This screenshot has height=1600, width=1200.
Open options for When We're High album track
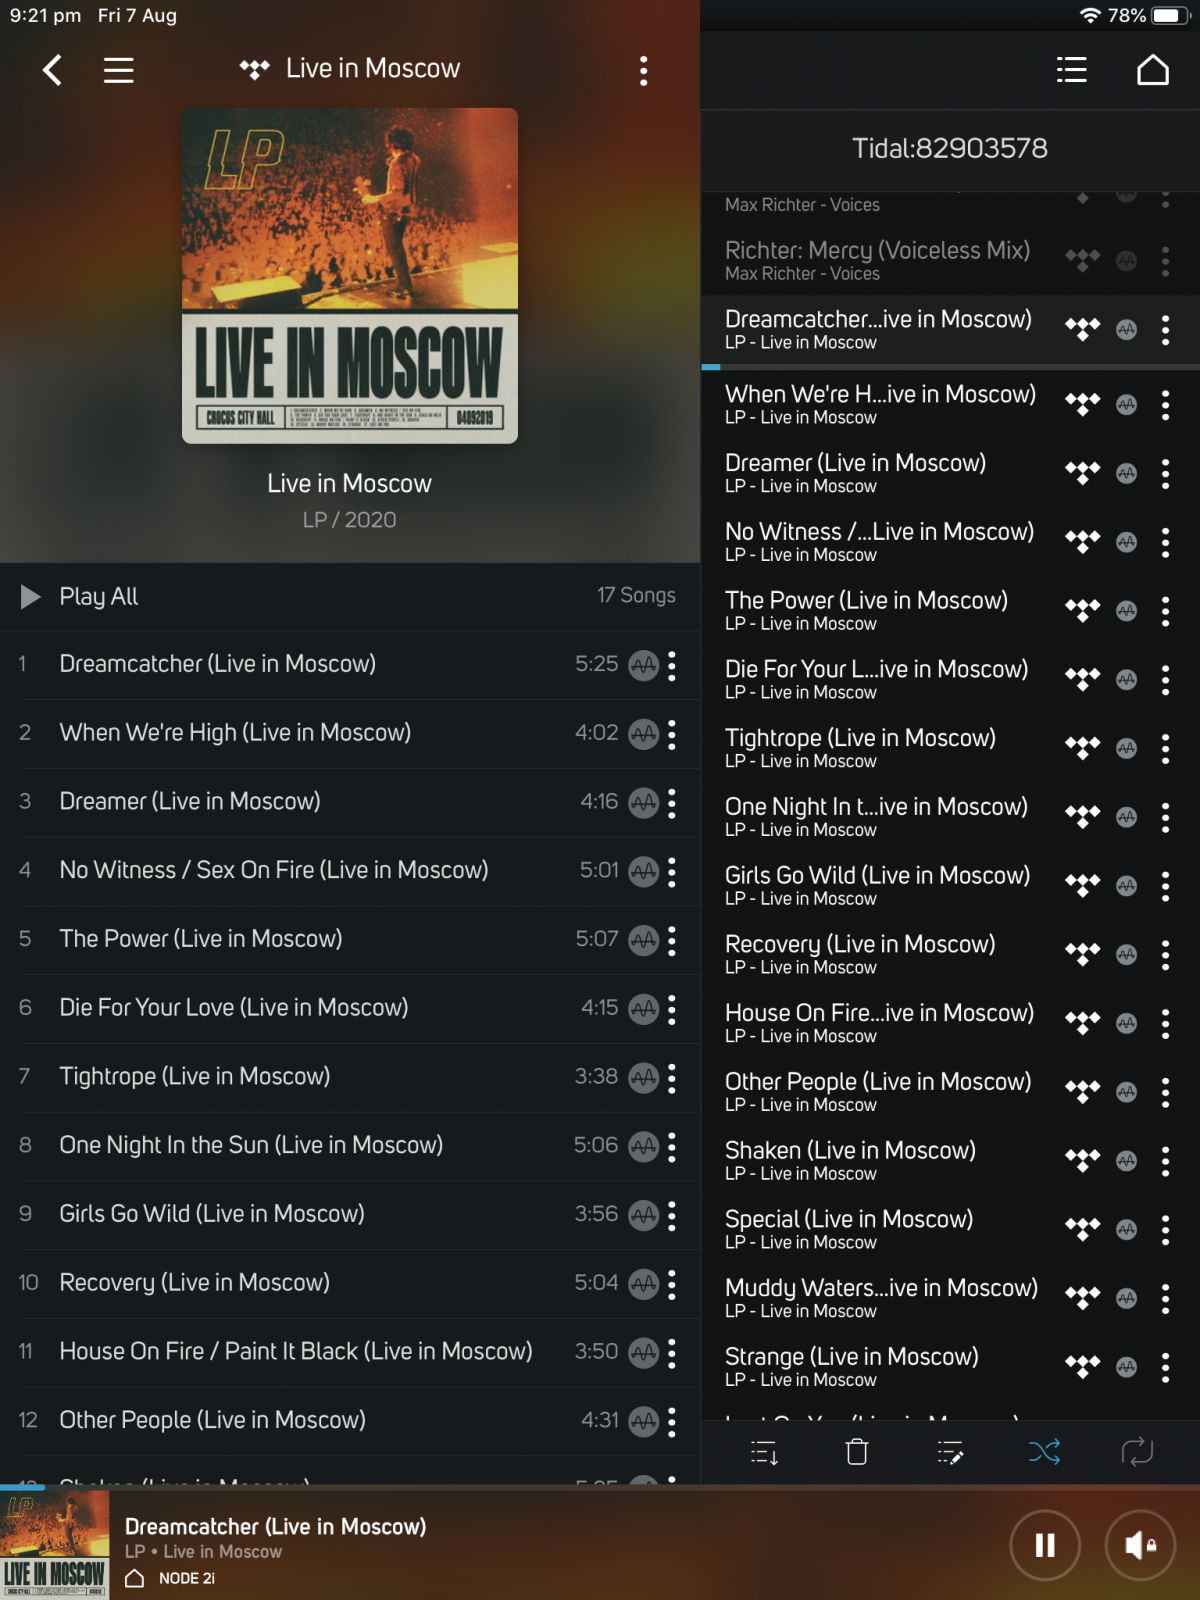coord(672,734)
